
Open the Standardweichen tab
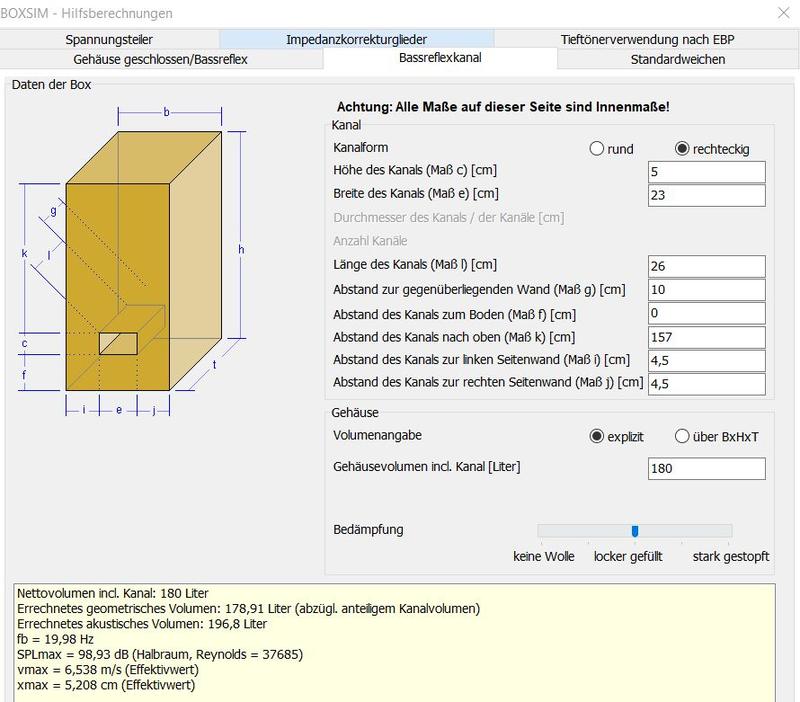pyautogui.click(x=678, y=59)
